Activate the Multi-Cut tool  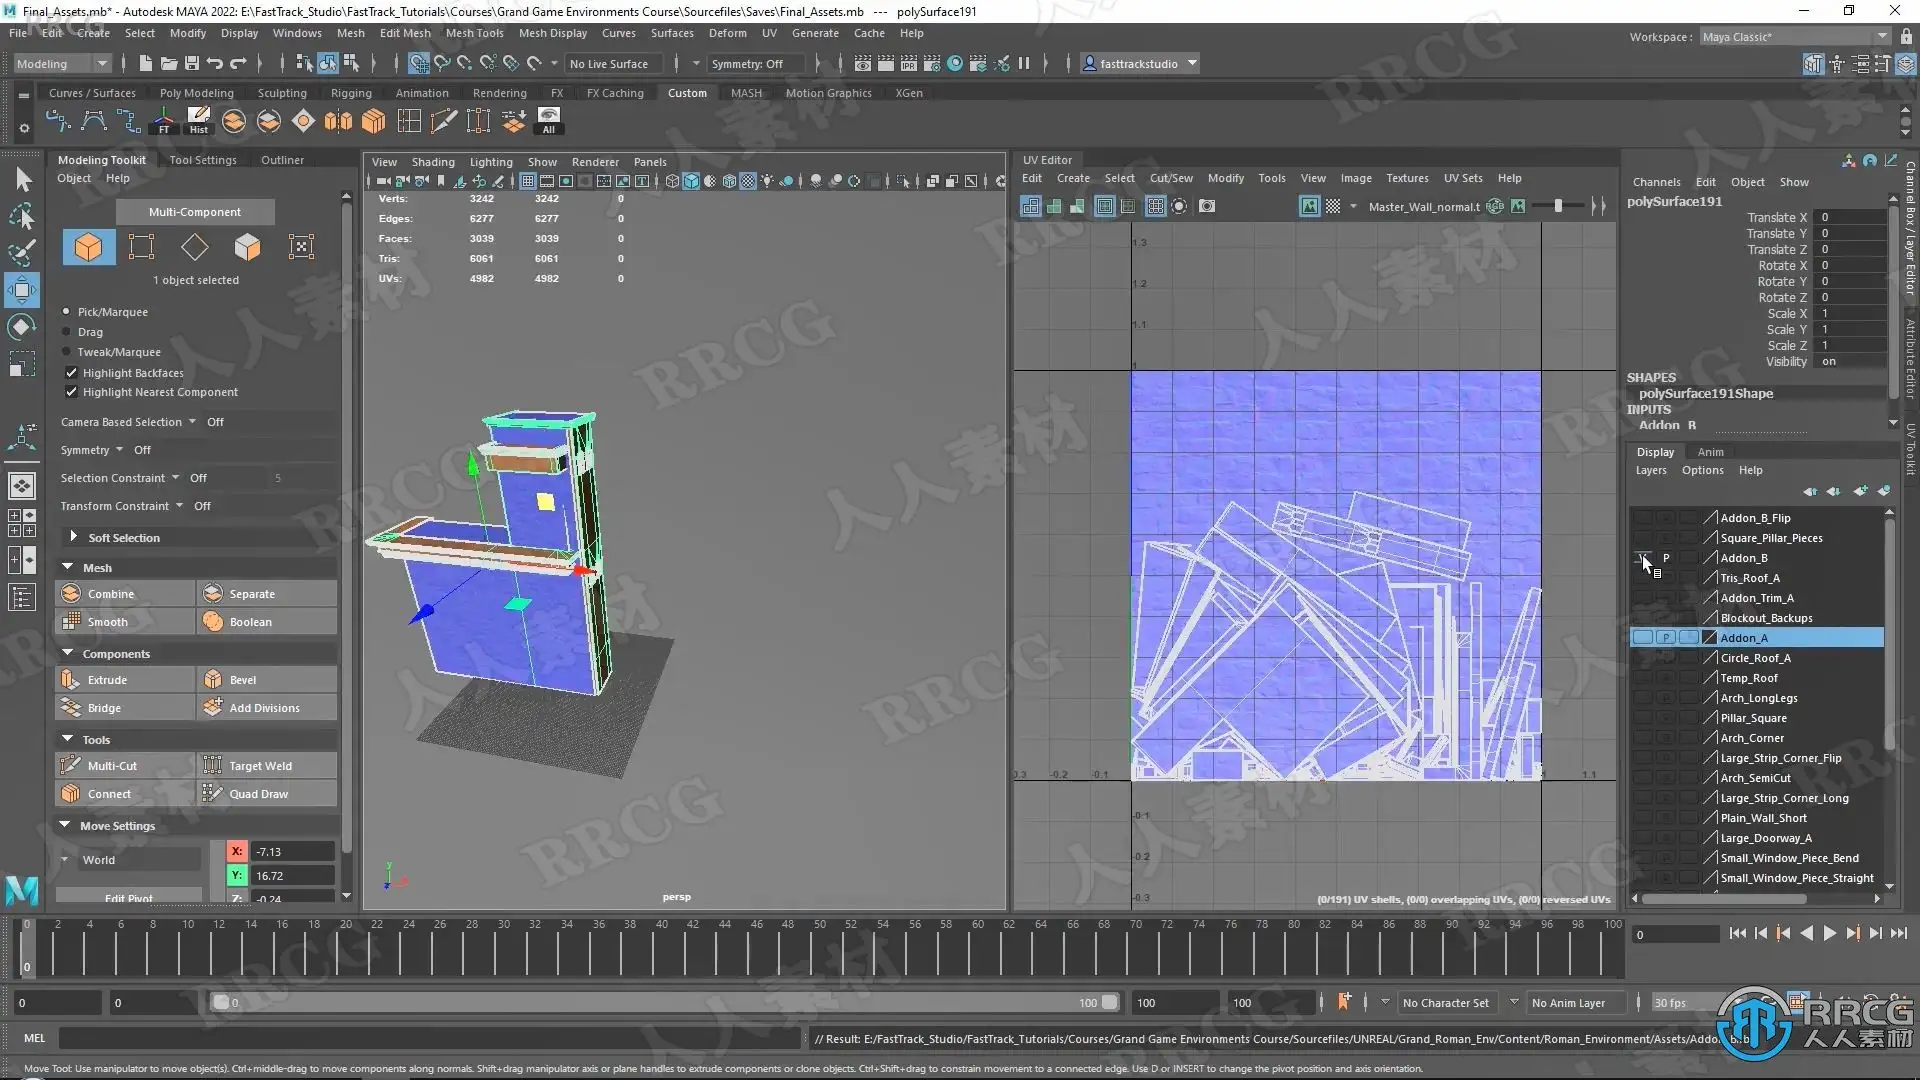pyautogui.click(x=71, y=765)
